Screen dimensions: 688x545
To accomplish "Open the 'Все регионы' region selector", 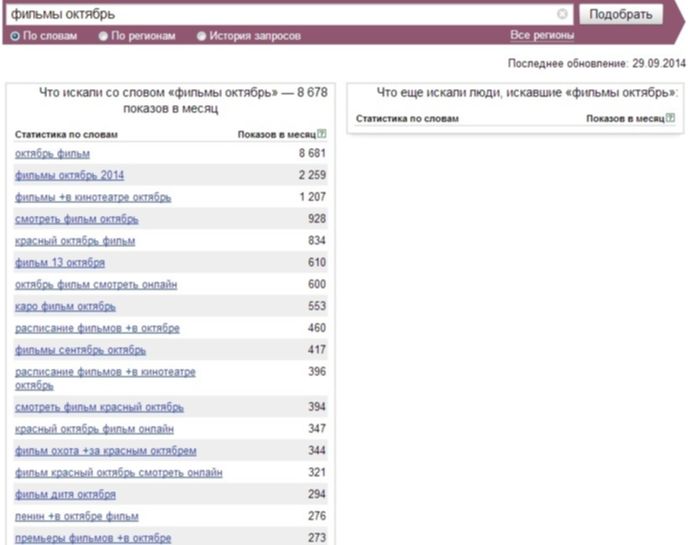I will coord(542,36).
